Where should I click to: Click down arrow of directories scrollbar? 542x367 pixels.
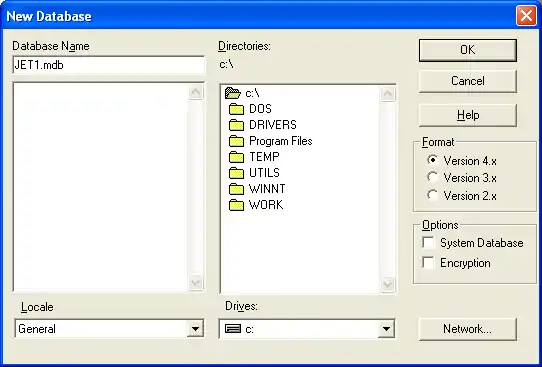pyautogui.click(x=387, y=284)
